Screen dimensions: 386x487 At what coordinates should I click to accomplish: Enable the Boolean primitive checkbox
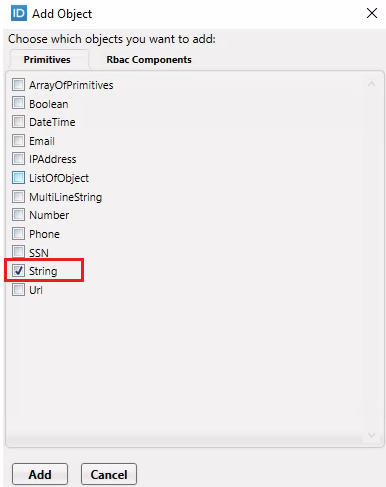(x=18, y=103)
